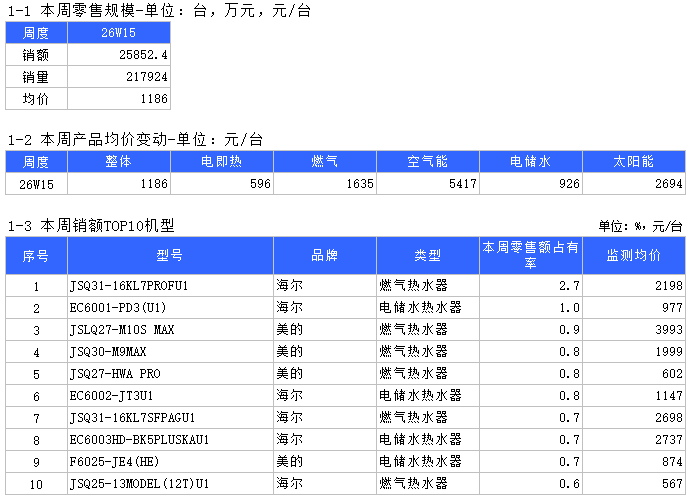Select the F6025-JE4(HE) model cell
The image size is (691, 502).
pos(170,461)
